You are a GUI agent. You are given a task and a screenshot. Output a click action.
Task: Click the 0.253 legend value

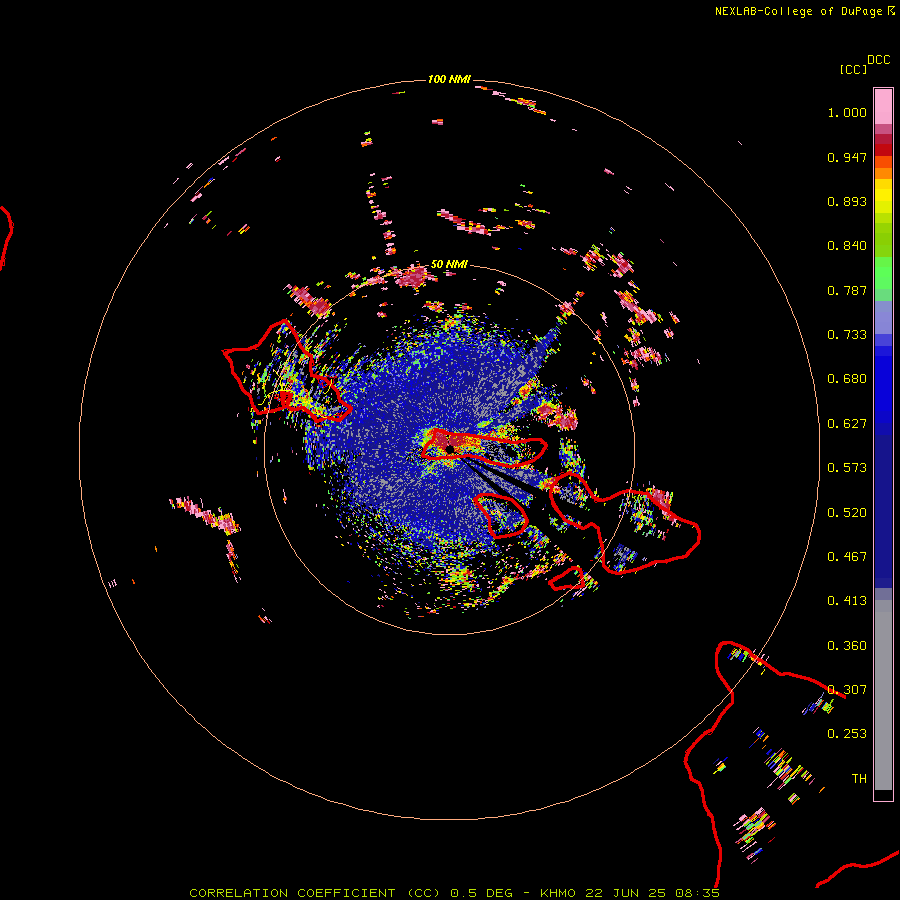[x=847, y=734]
